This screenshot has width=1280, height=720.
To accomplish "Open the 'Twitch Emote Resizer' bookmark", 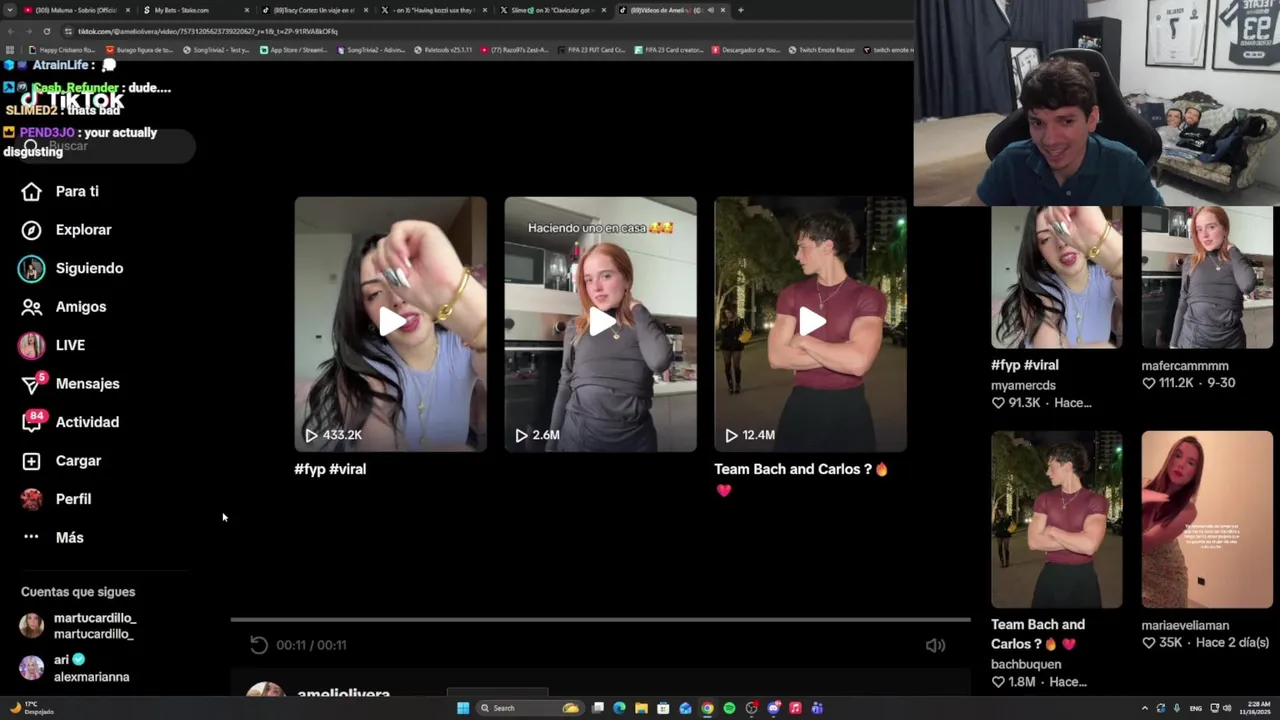I will click(x=821, y=50).
